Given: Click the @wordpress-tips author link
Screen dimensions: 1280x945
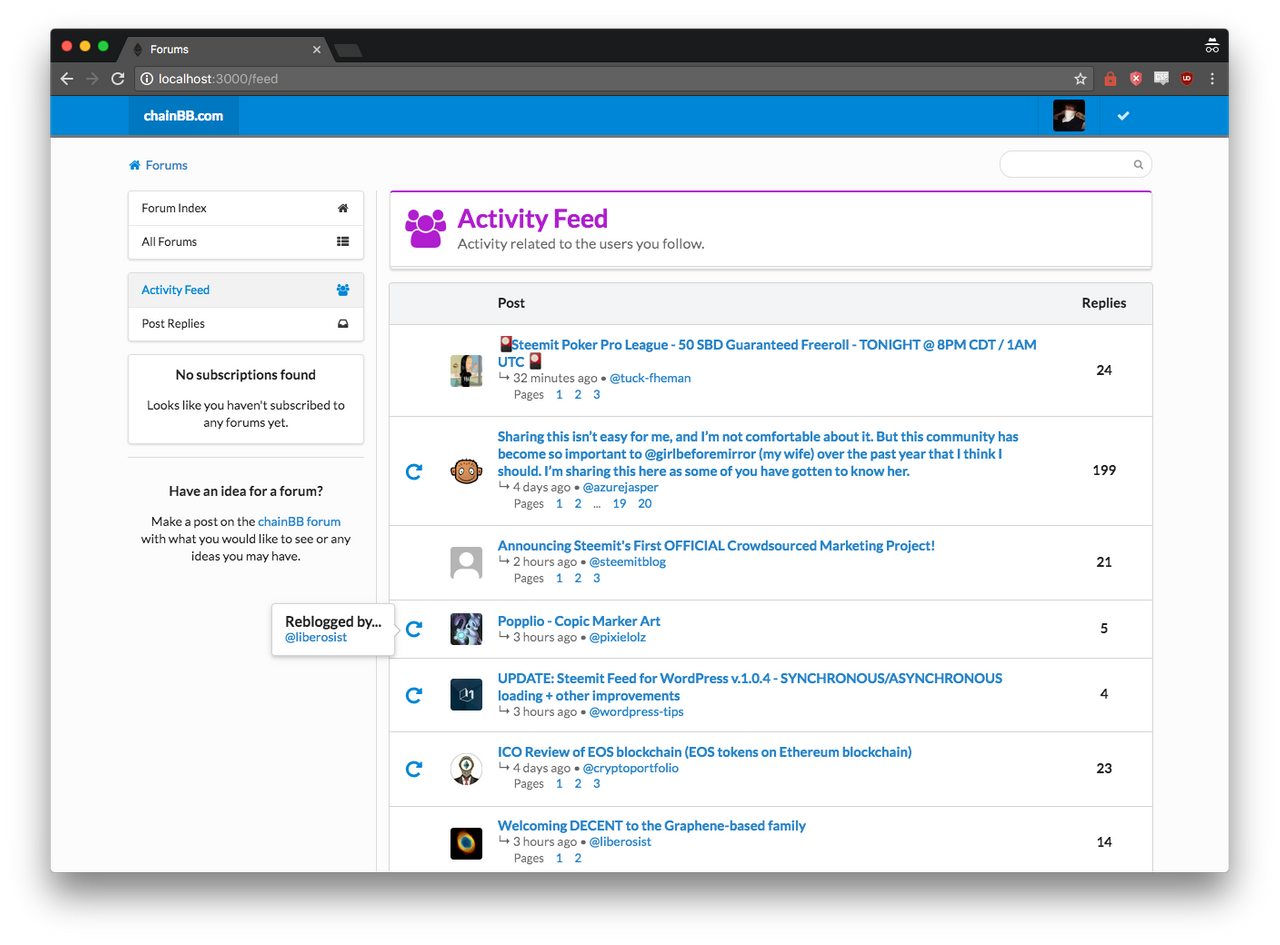Looking at the screenshot, I should [636, 713].
